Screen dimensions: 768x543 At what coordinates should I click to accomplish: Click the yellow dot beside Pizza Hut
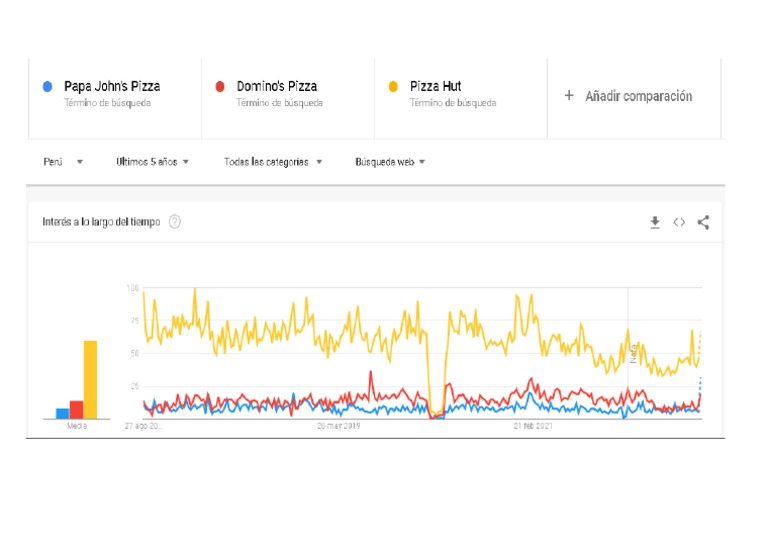[x=393, y=87]
